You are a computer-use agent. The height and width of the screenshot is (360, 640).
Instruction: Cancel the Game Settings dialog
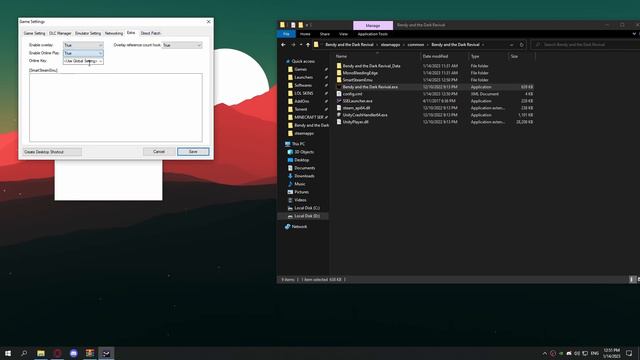(x=159, y=151)
